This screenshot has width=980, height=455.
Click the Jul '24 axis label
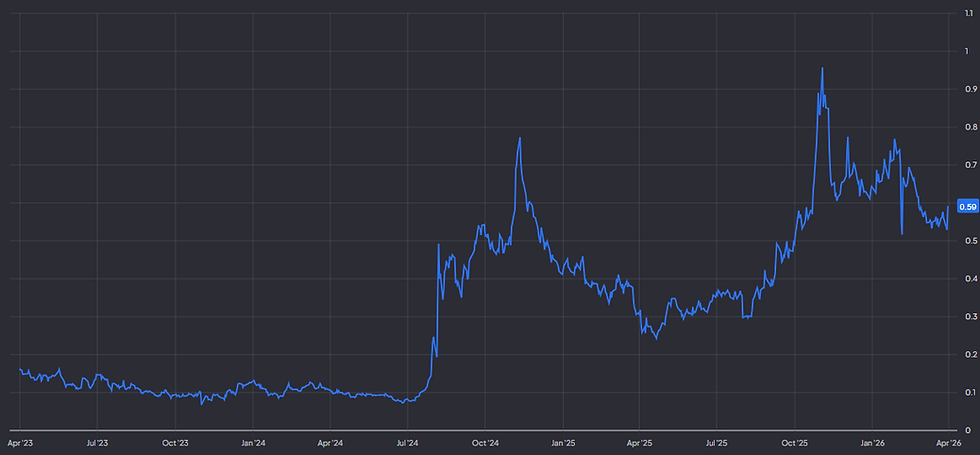coord(408,443)
